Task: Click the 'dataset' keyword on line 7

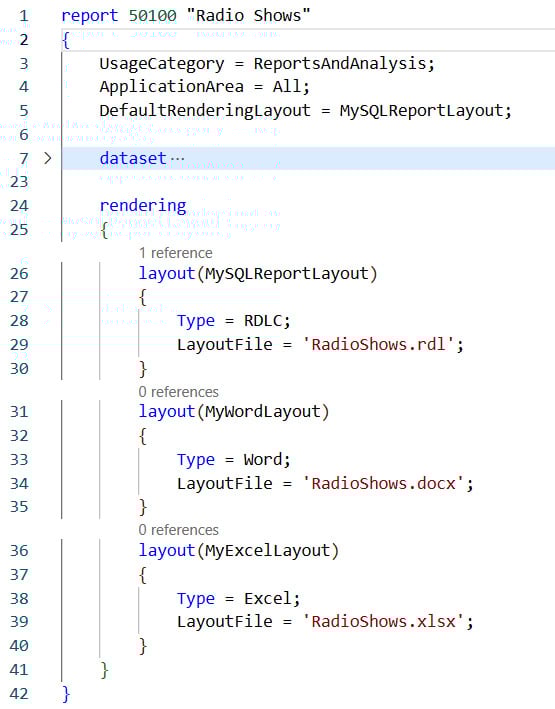Action: 133,158
